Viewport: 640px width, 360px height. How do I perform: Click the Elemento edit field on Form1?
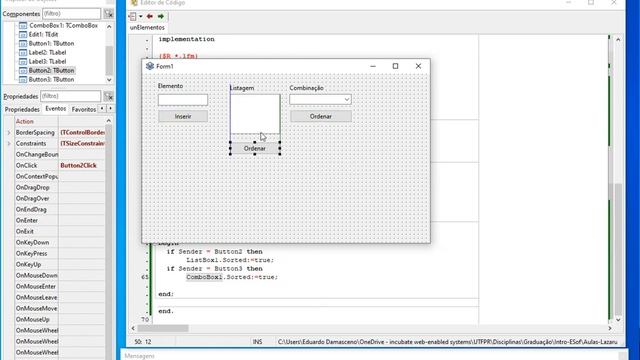click(183, 100)
